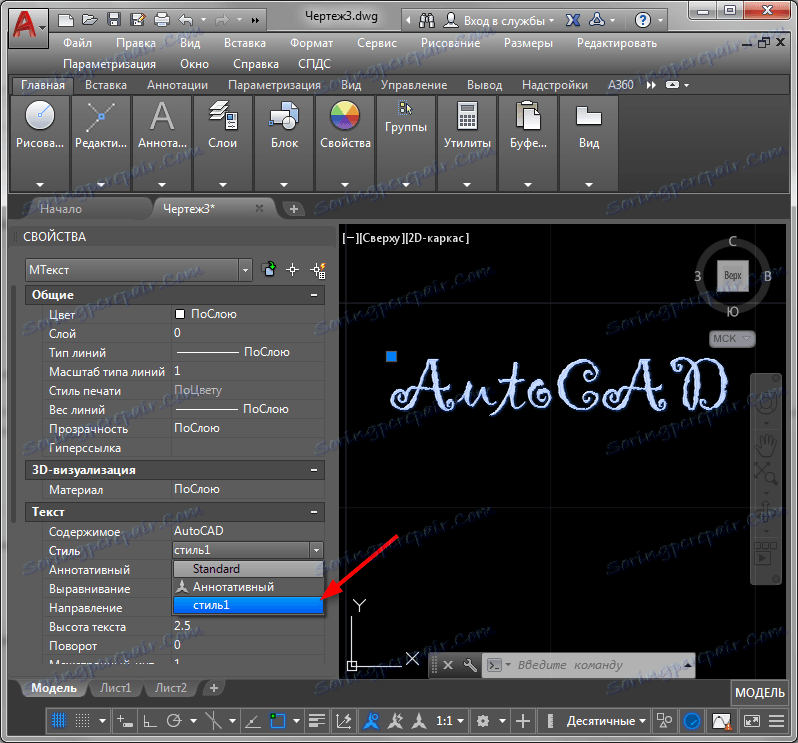Open the Свойства color wheel panel

(x=345, y=143)
